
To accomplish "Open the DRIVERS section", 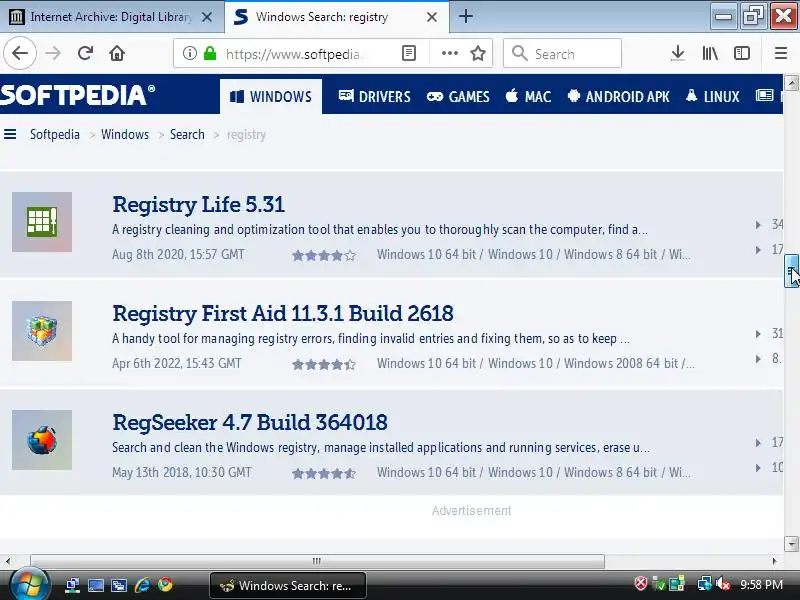I will pyautogui.click(x=374, y=96).
